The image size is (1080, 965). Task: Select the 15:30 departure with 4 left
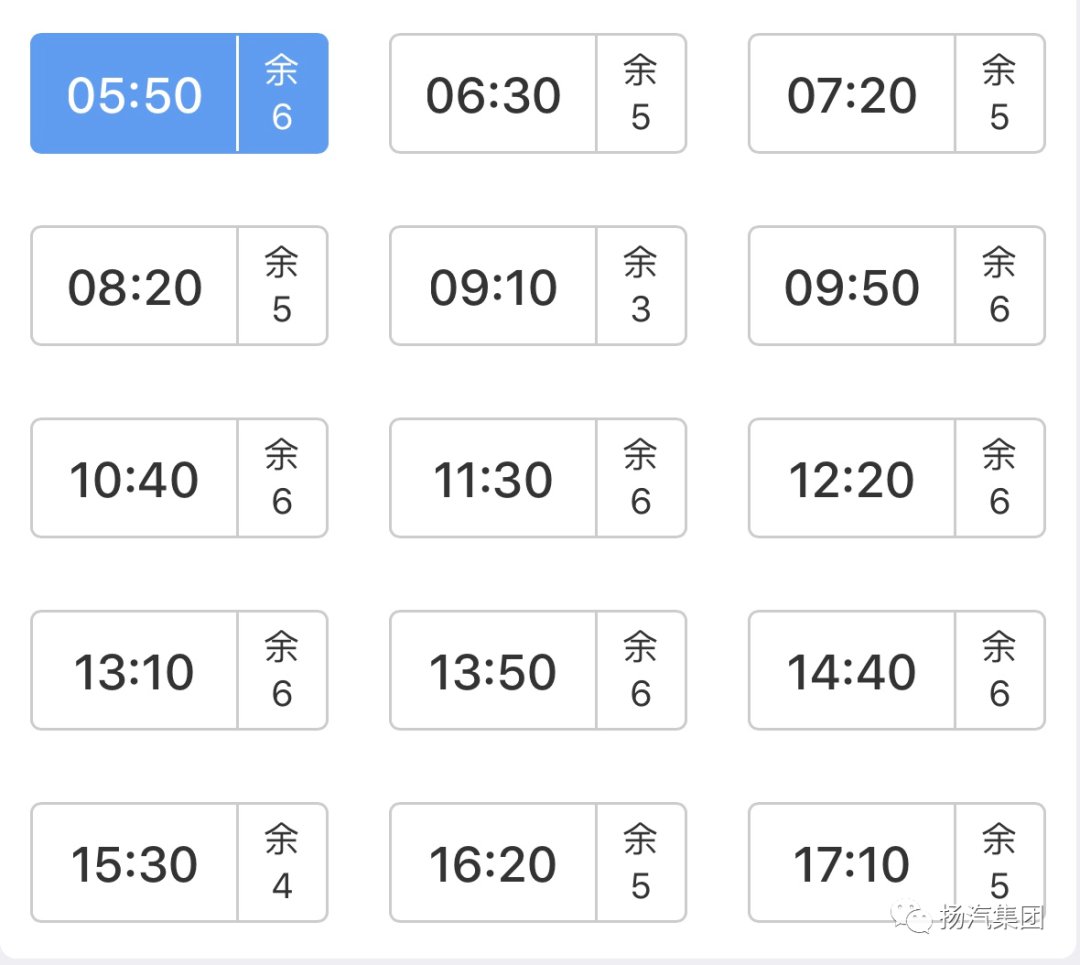(x=135, y=863)
